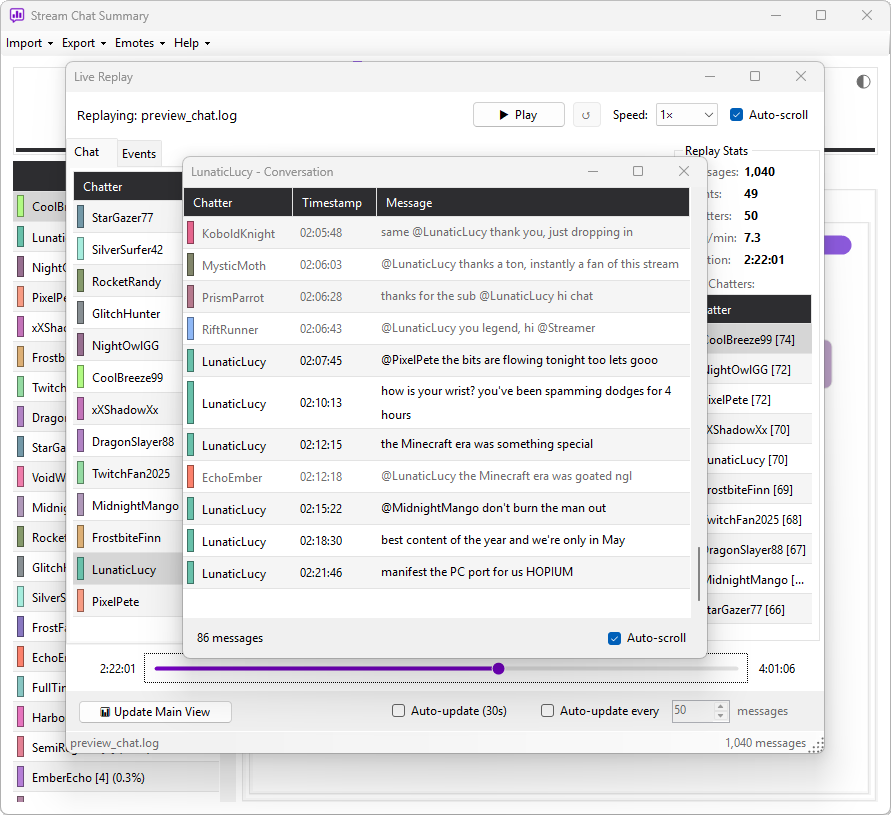Viewport: 891px width, 815px height.
Task: Click the Conversation window scrollbar
Action: pyautogui.click(x=698, y=573)
